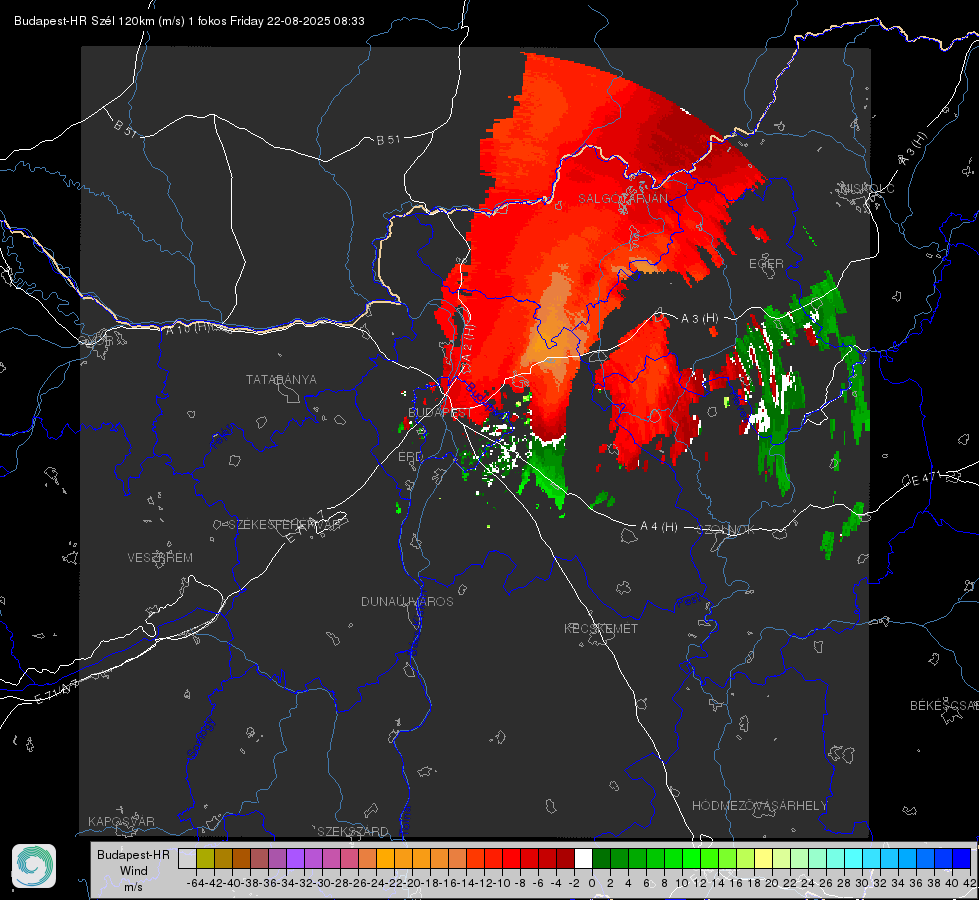Select the MISKOLC city label

pos(867,189)
